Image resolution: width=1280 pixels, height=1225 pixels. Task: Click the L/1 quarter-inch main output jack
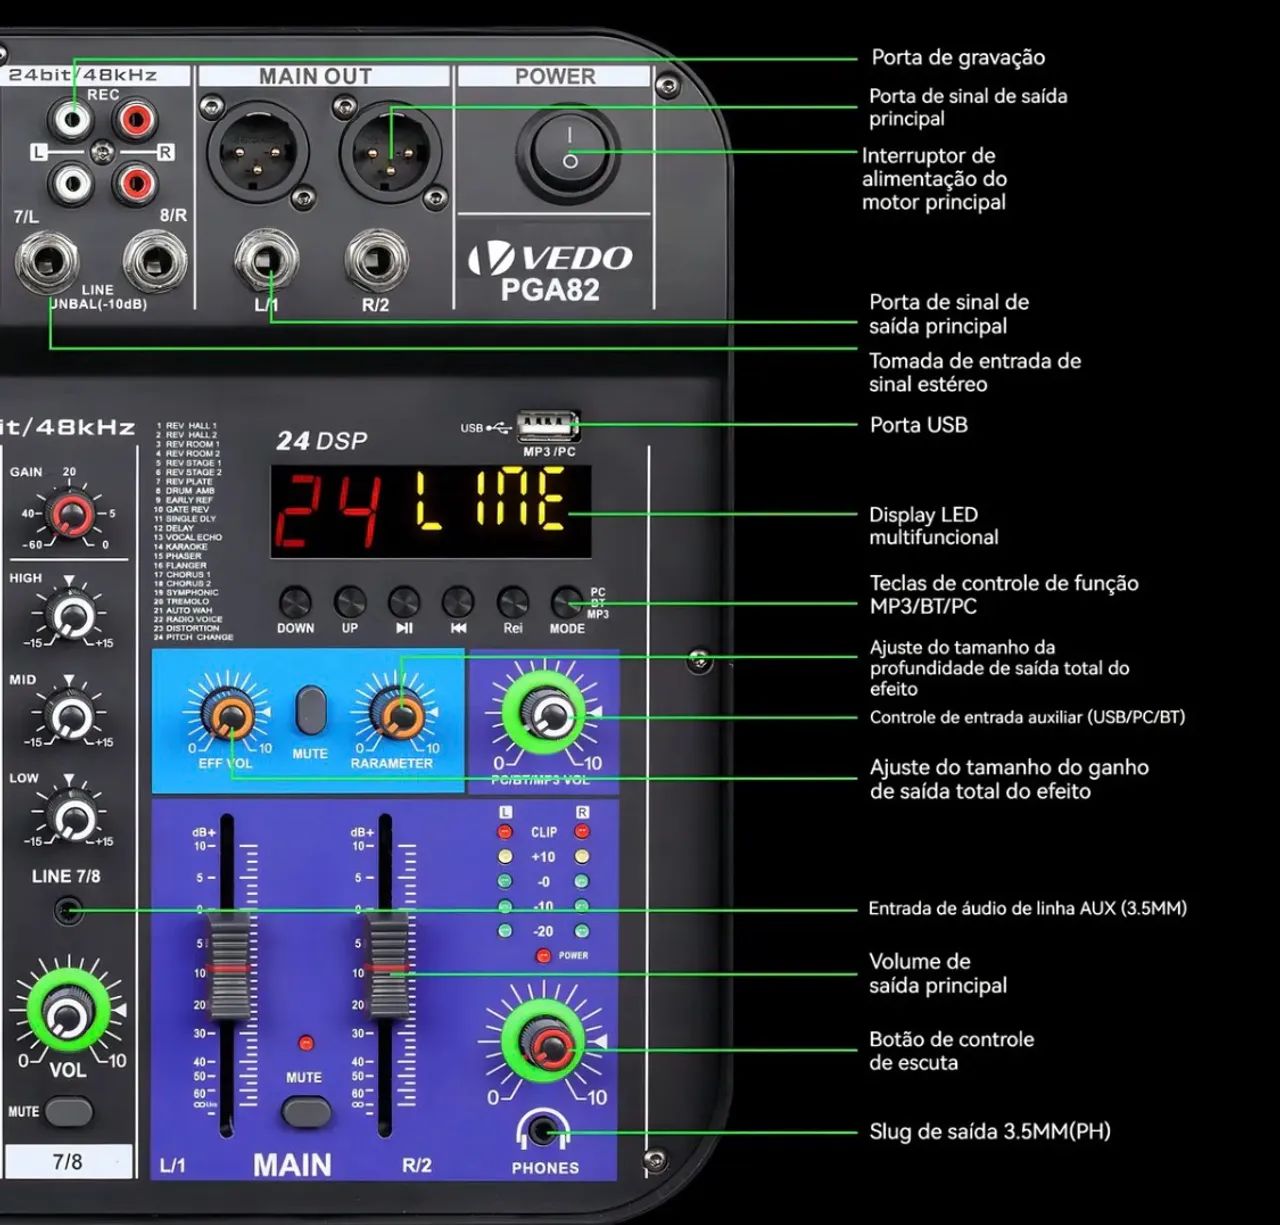coord(266,261)
